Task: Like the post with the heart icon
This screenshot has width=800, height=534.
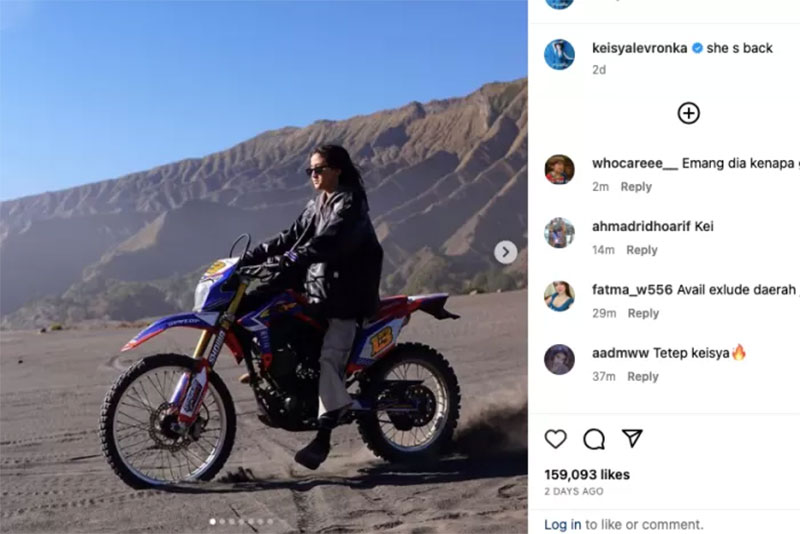Action: click(x=556, y=439)
